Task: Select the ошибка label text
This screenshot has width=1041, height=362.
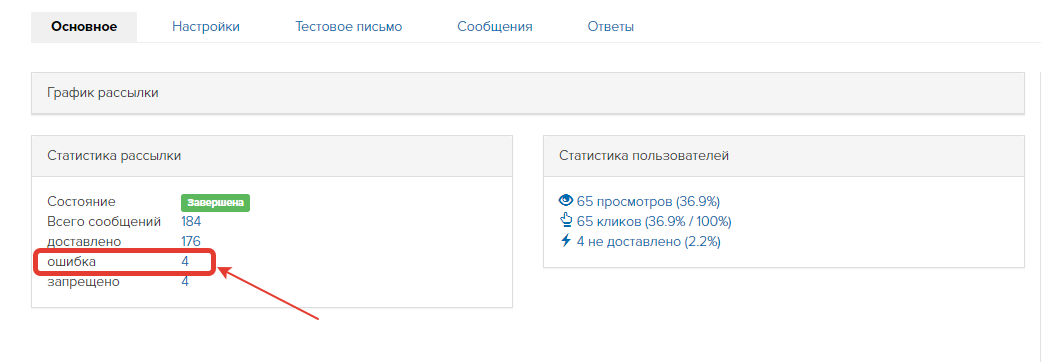Action: (x=72, y=262)
